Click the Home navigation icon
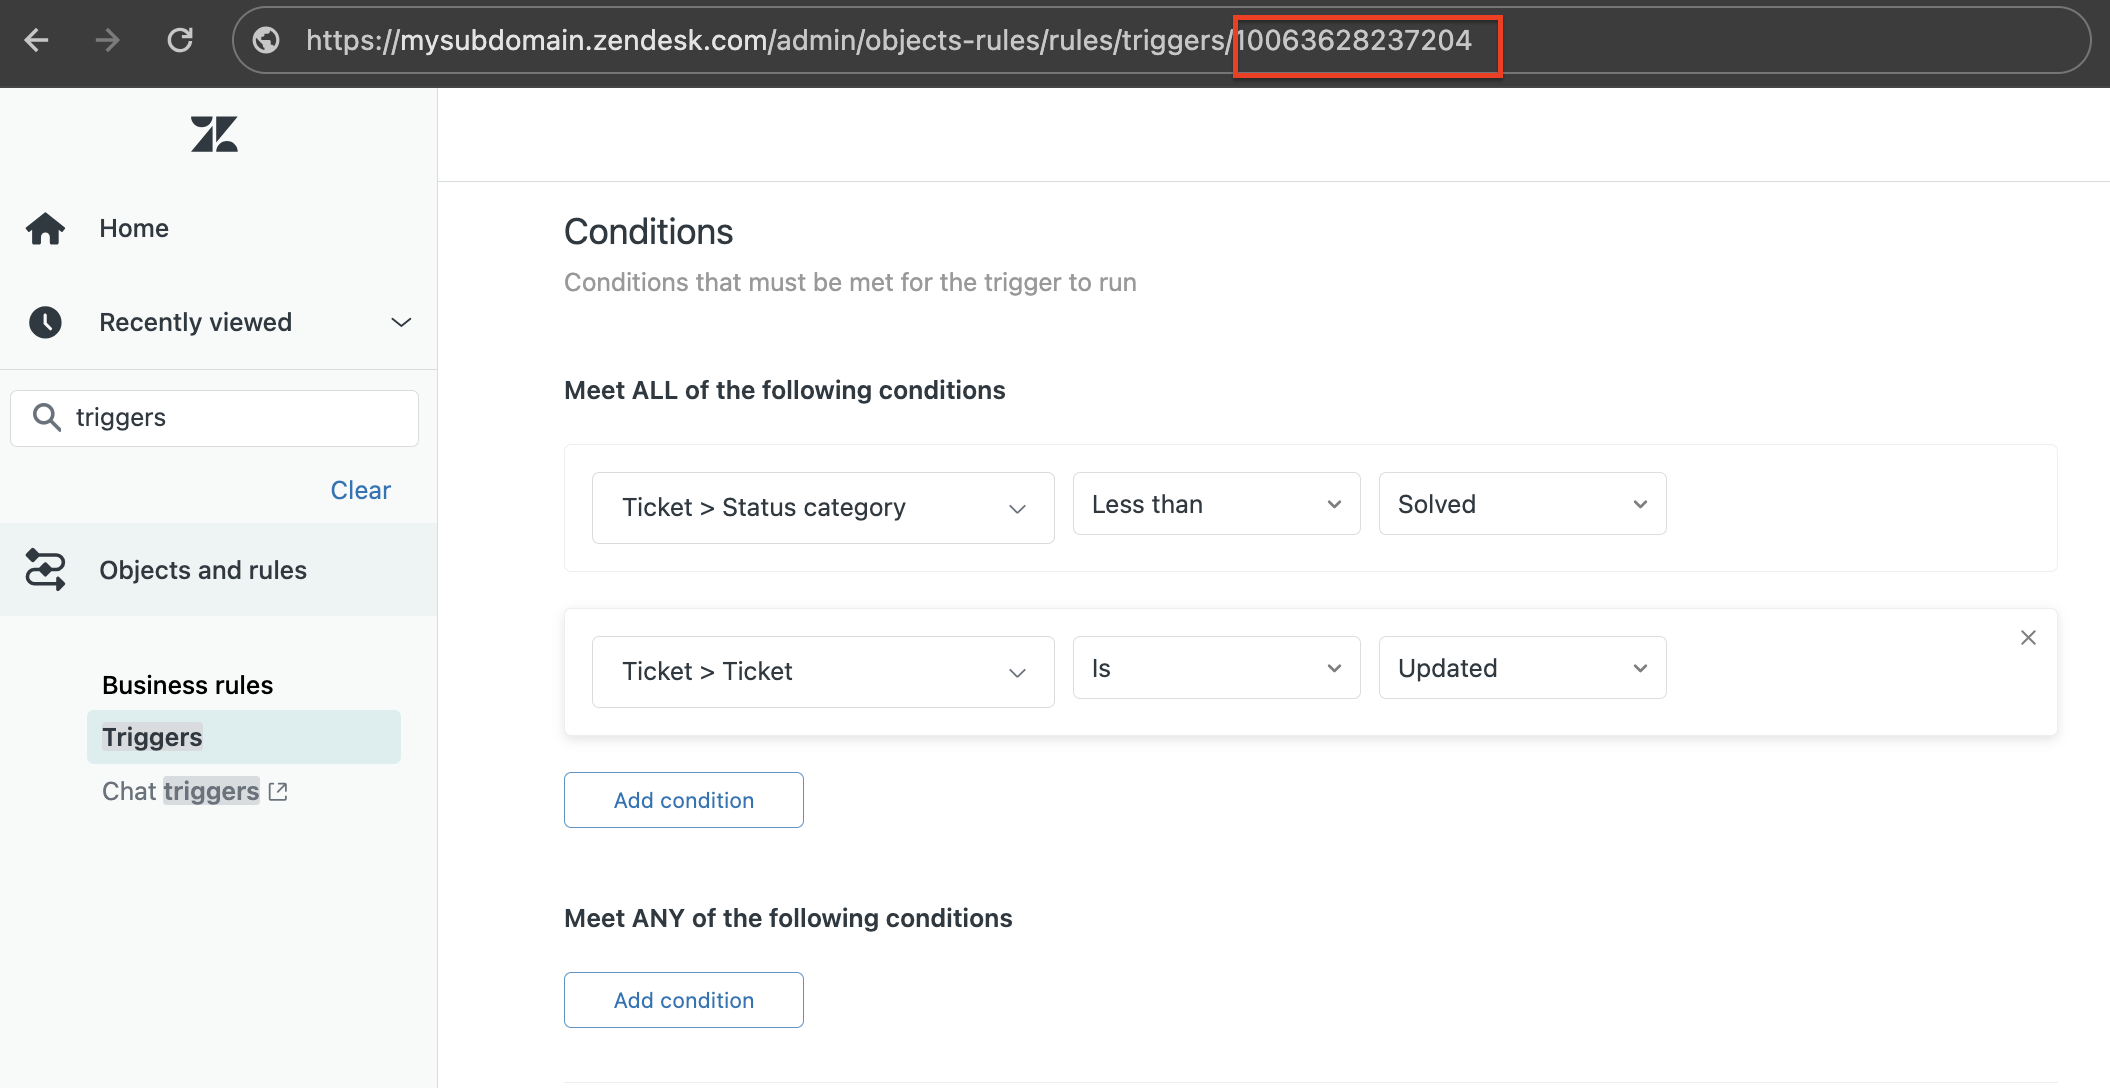2110x1088 pixels. 46,225
